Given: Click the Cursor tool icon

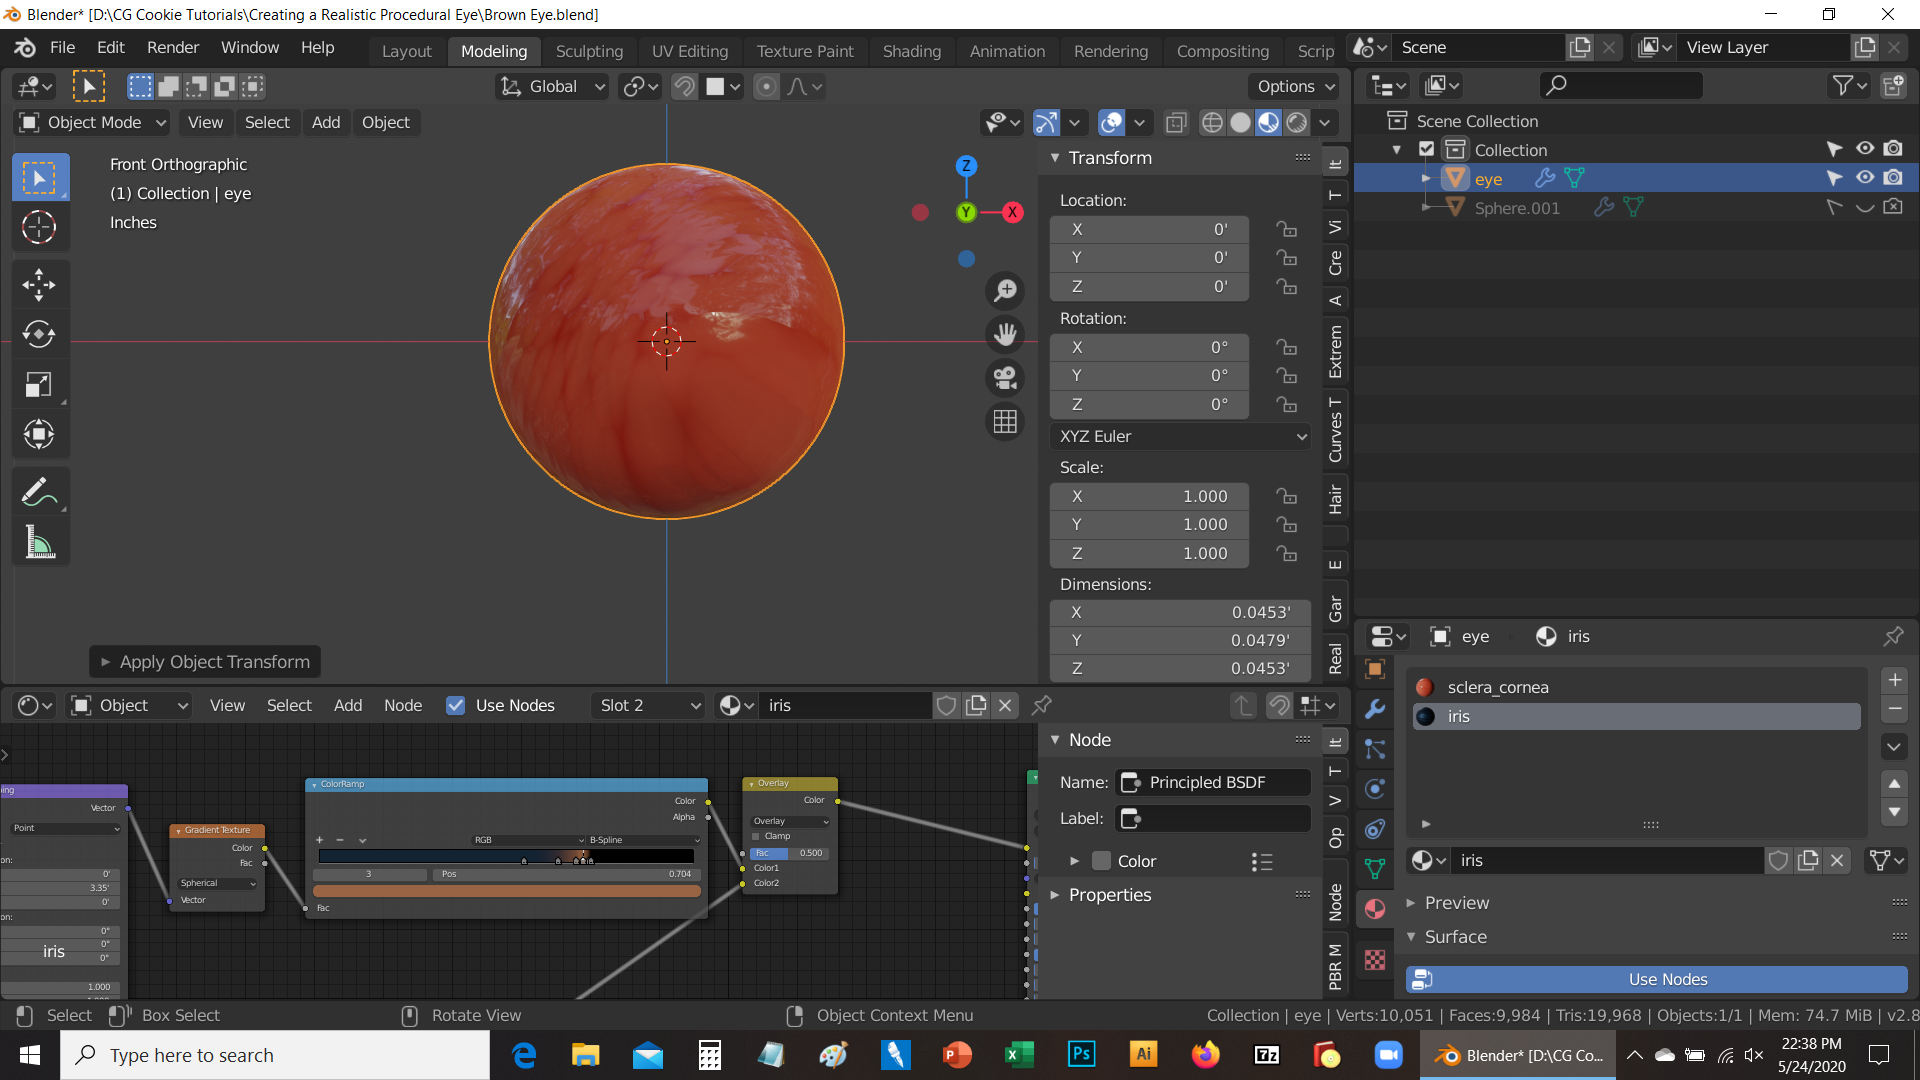Looking at the screenshot, I should coord(39,228).
